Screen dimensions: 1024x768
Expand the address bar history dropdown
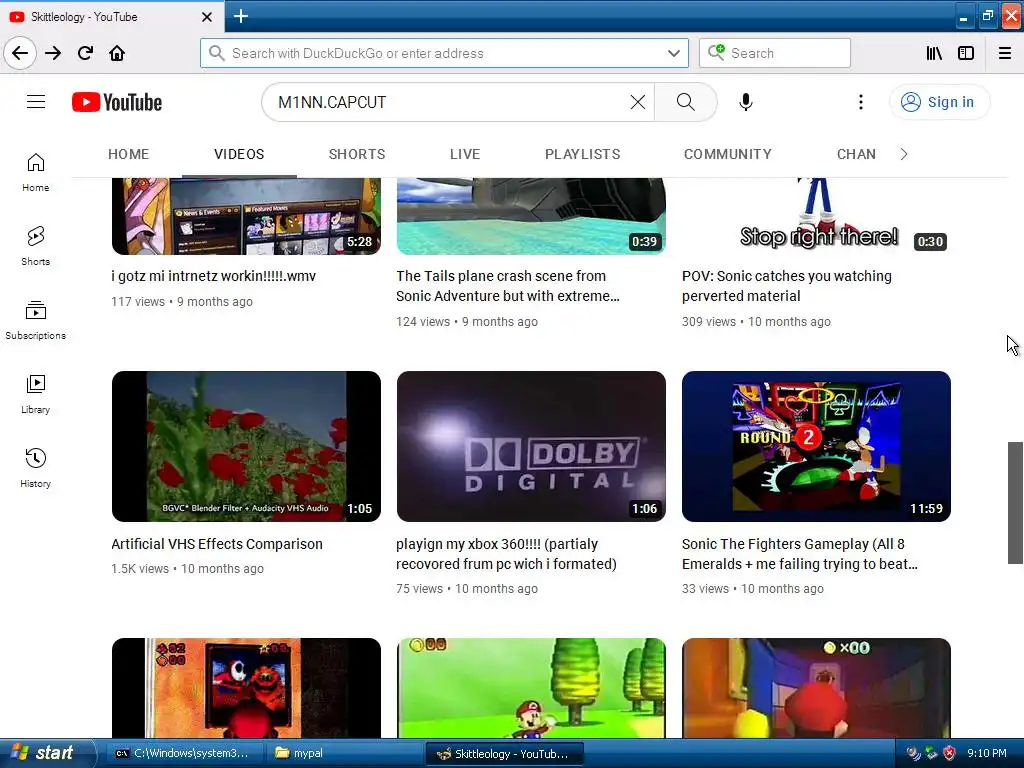point(674,53)
